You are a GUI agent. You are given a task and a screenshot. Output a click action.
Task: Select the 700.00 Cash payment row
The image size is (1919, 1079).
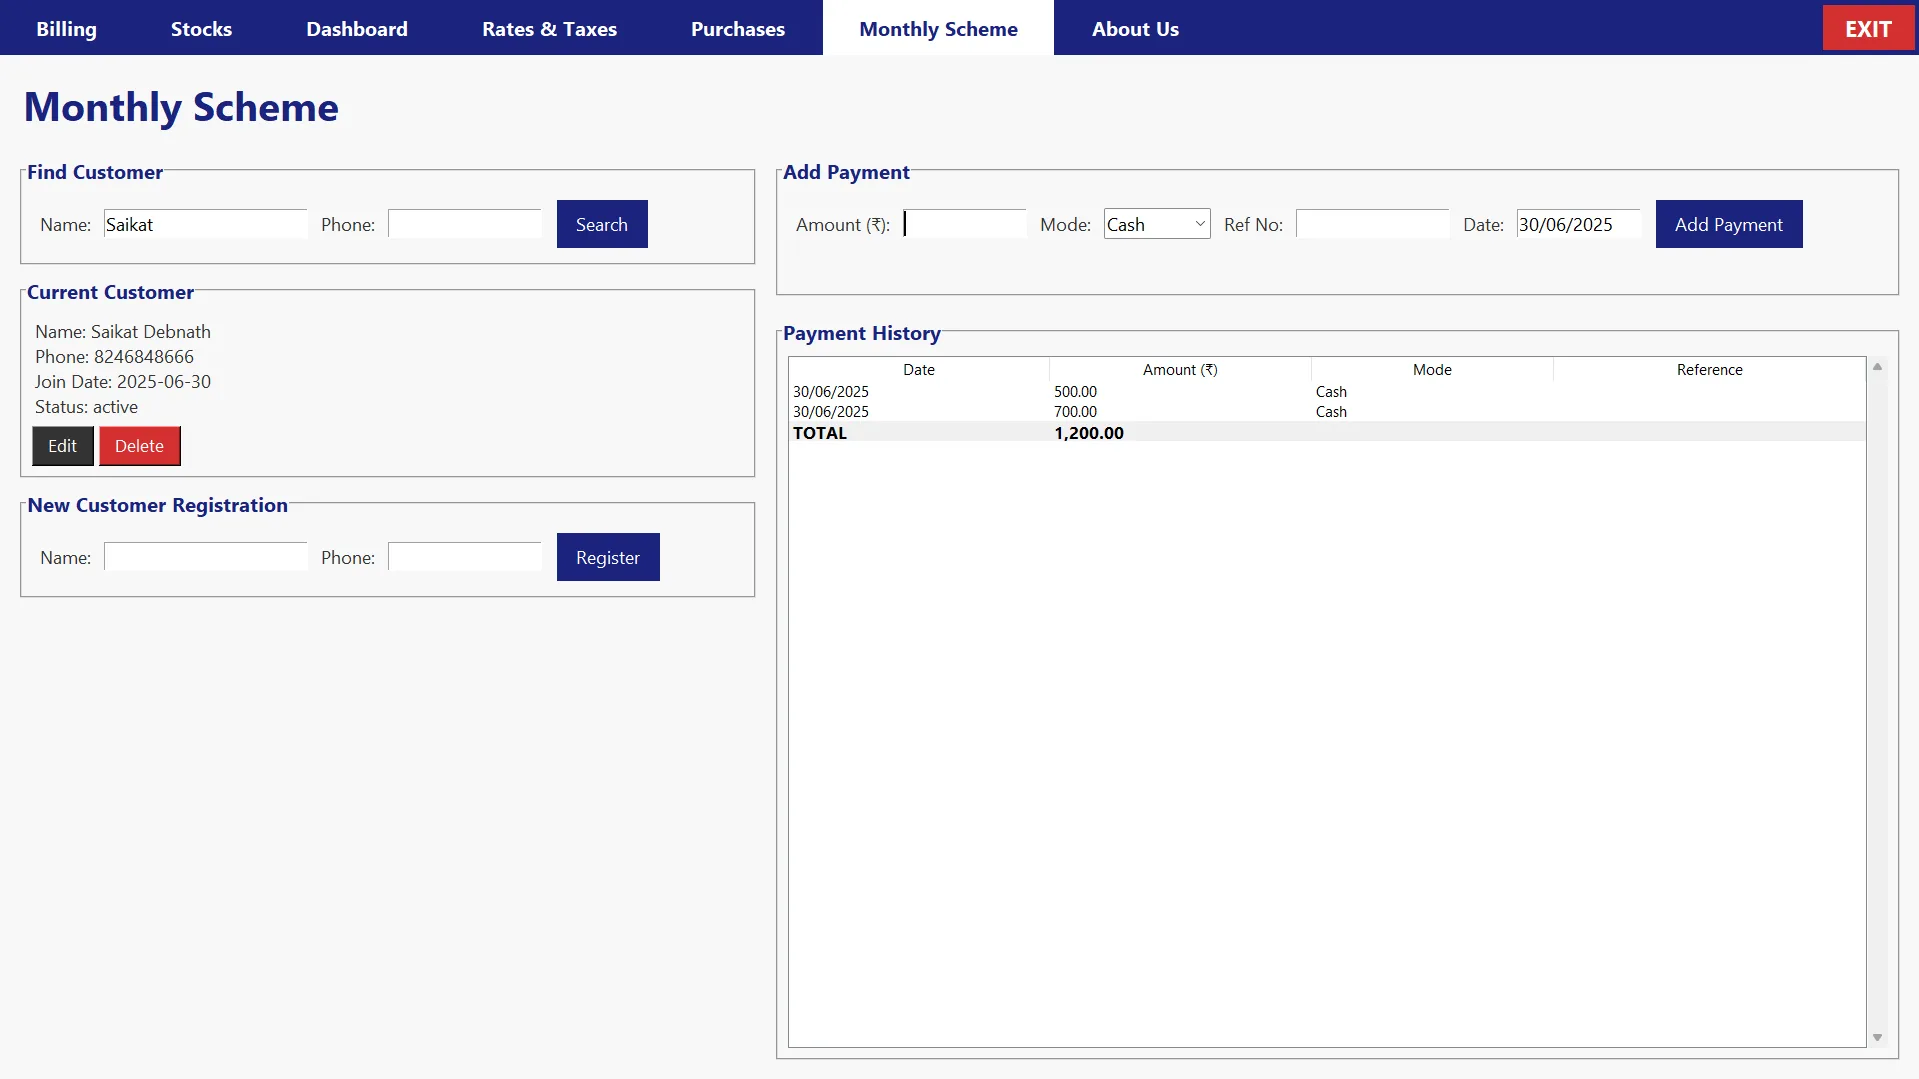pyautogui.click(x=1075, y=412)
